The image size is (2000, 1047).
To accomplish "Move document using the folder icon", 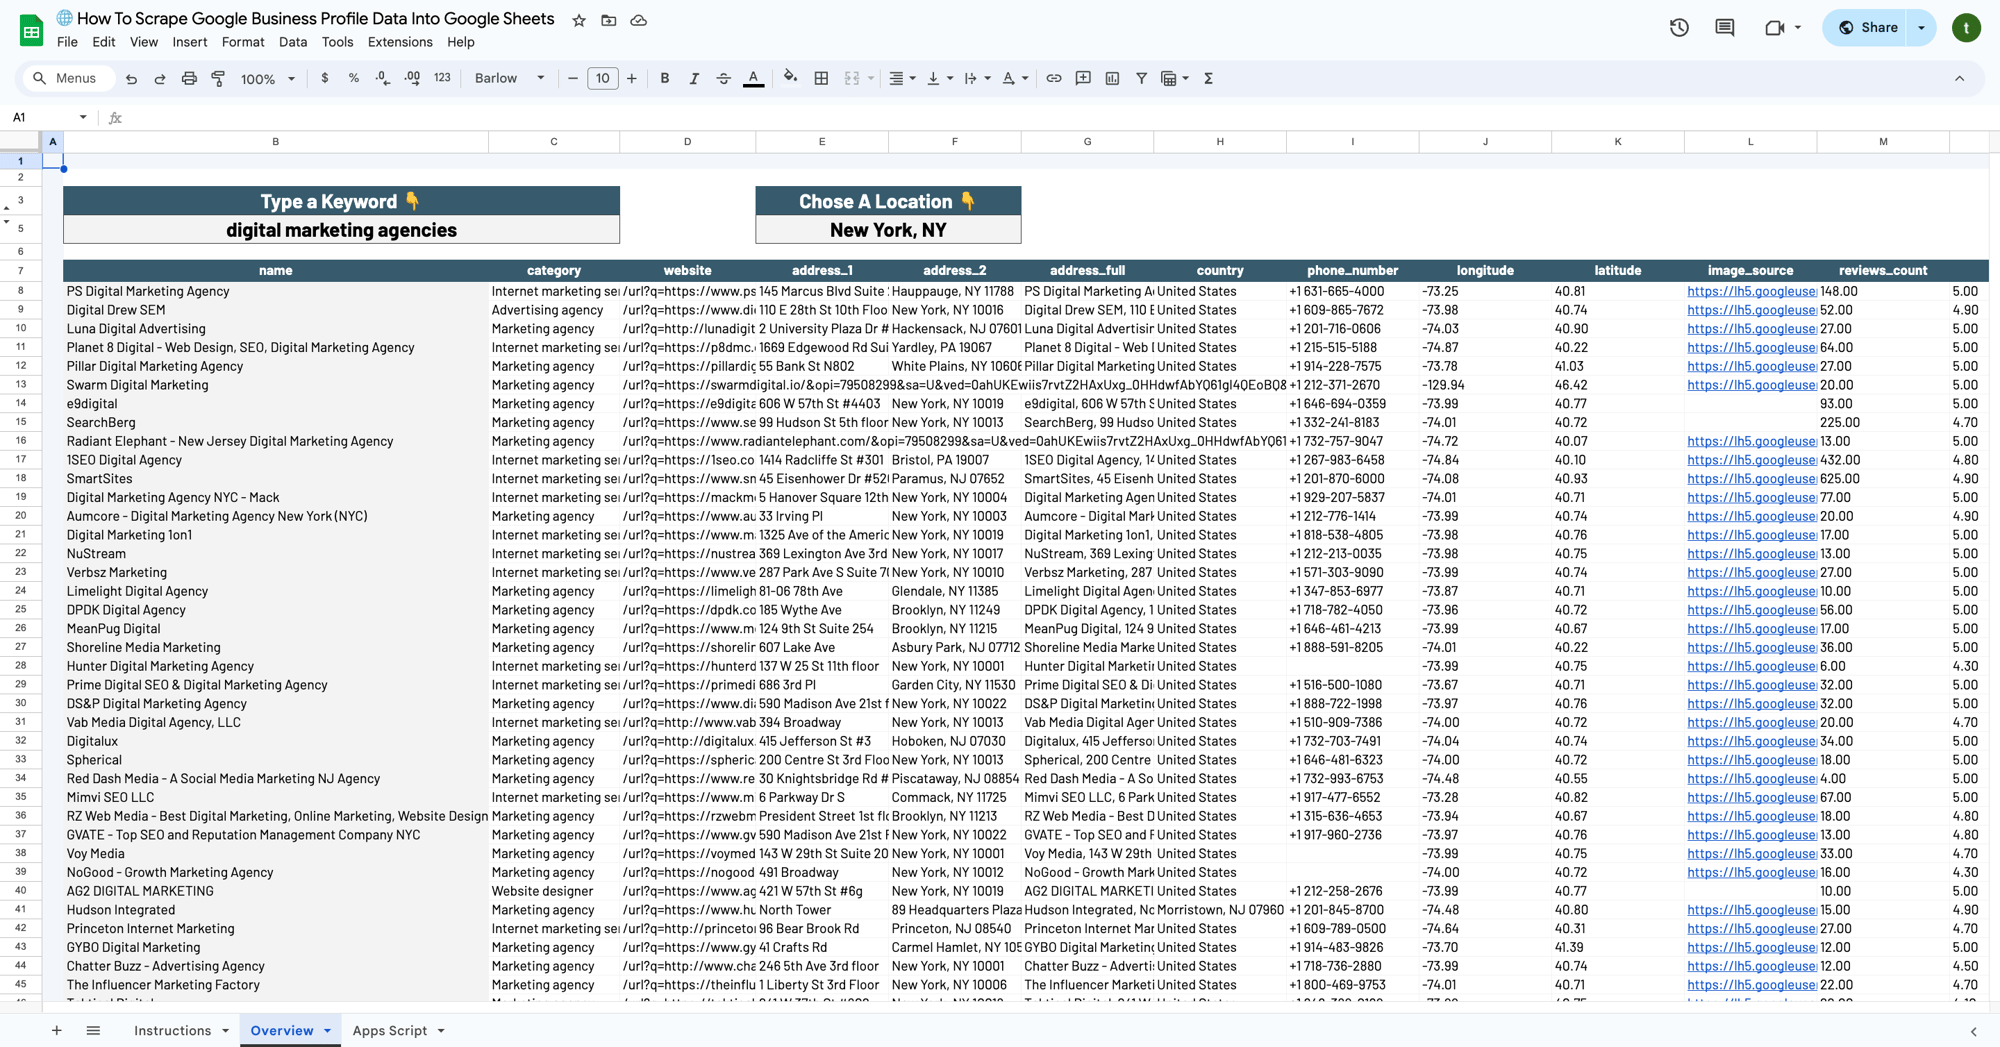I will (x=608, y=20).
